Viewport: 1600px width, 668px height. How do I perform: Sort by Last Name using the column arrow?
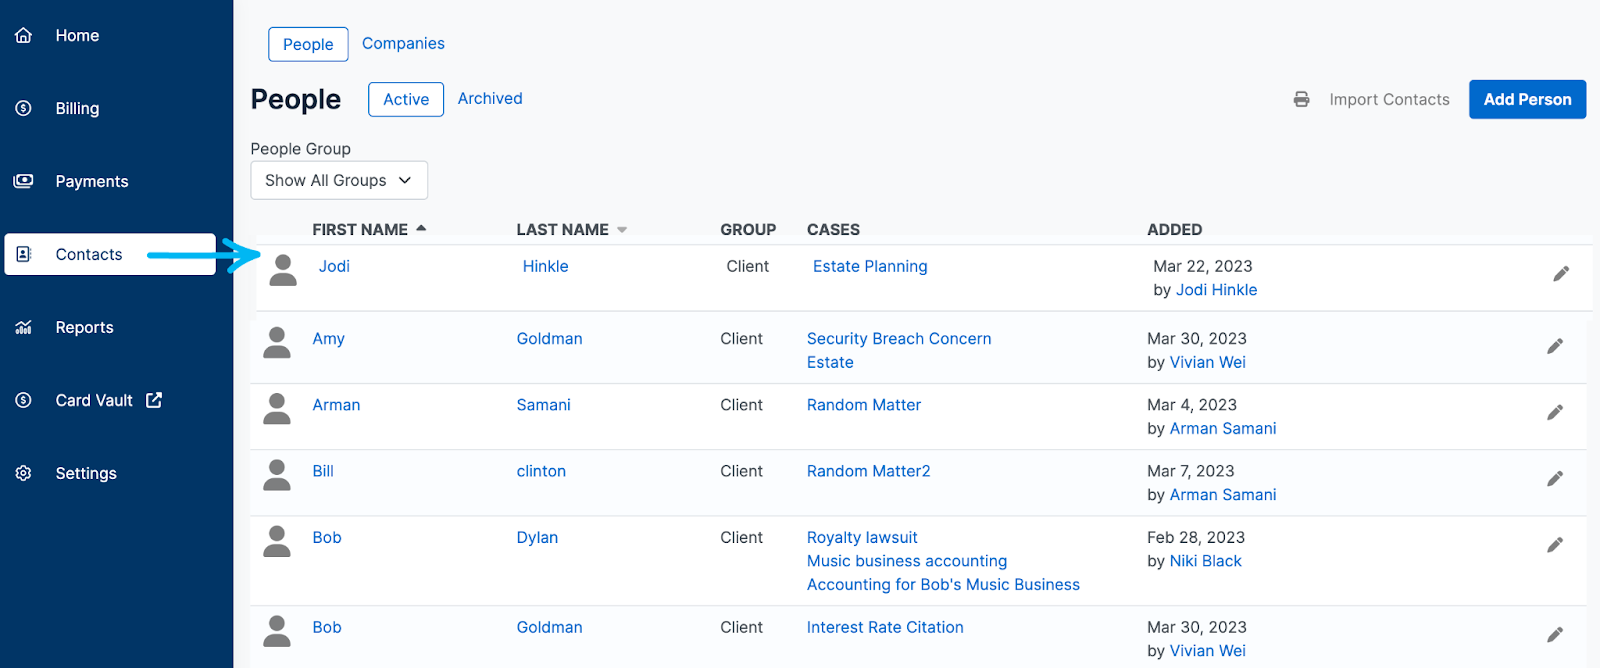622,230
